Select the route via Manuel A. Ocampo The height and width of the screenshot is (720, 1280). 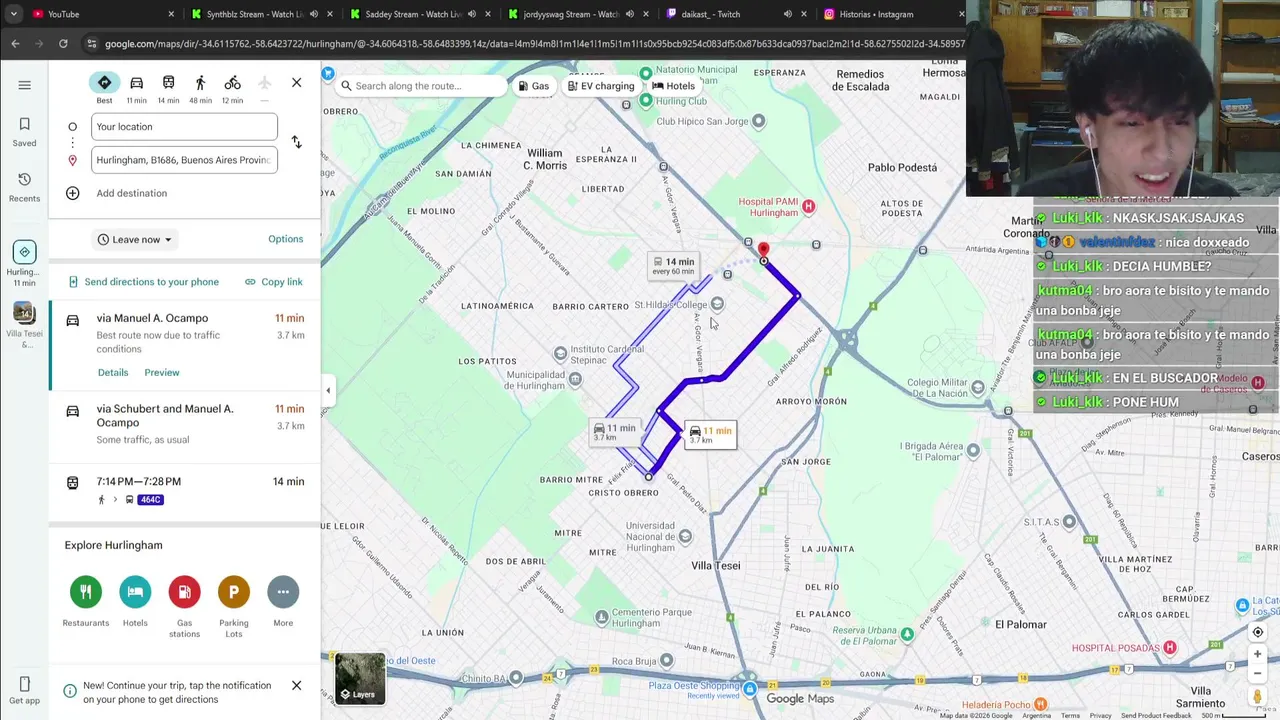(185, 345)
